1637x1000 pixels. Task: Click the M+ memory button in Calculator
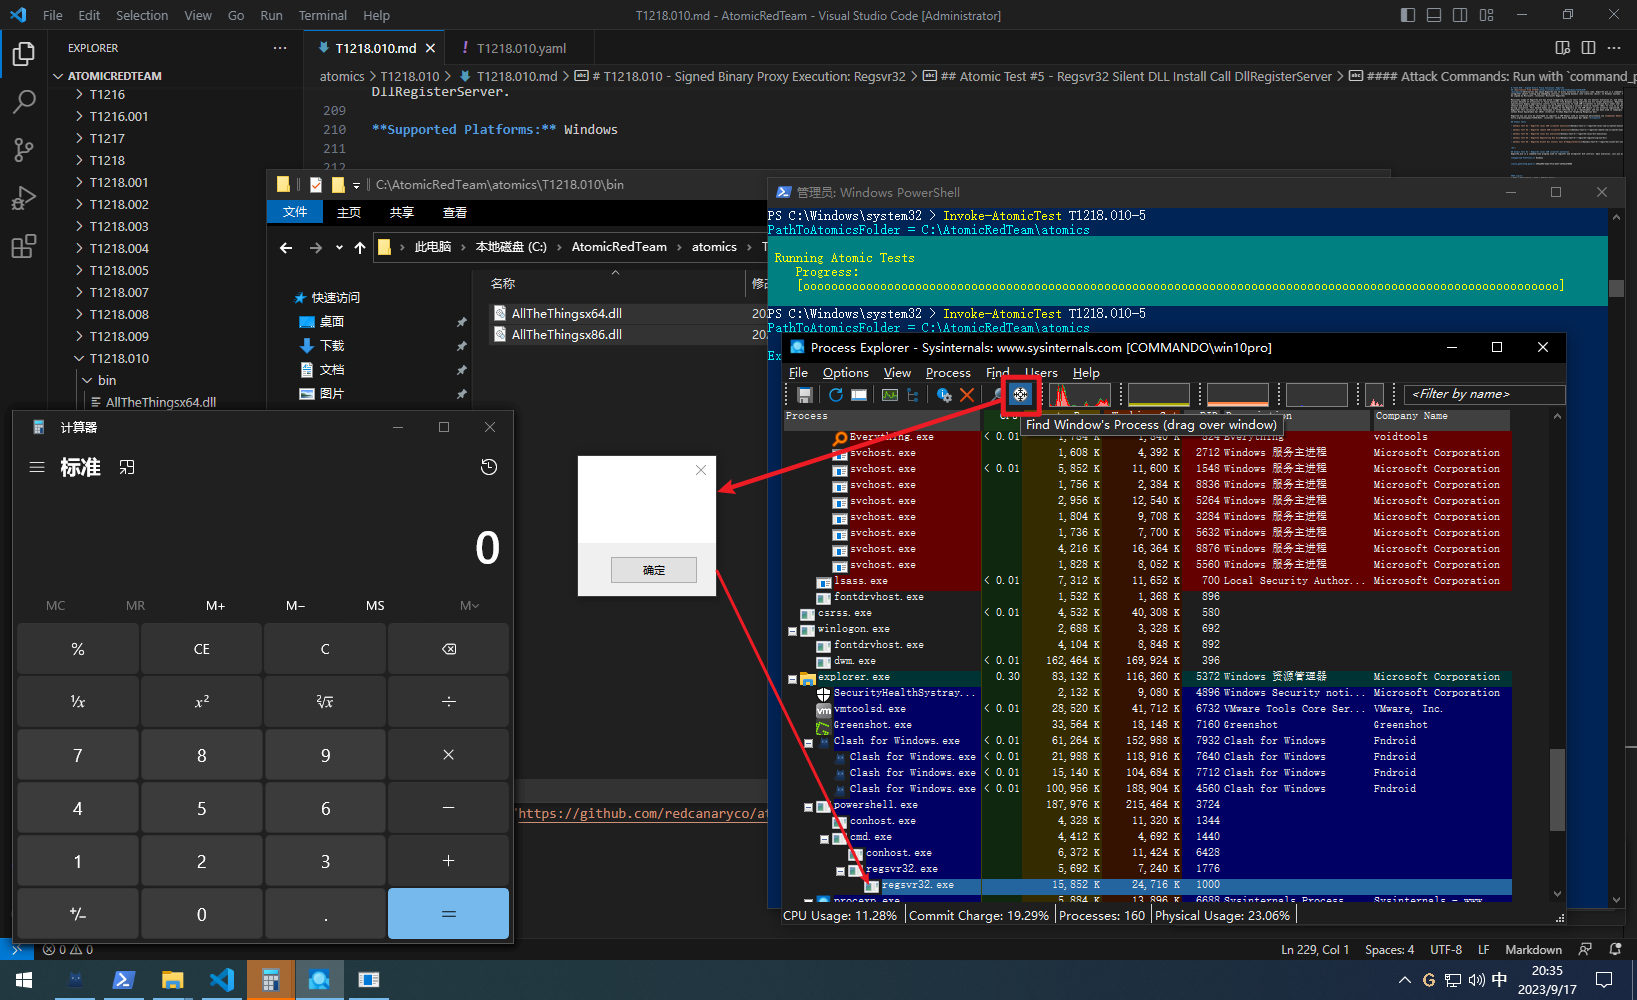[x=215, y=605]
